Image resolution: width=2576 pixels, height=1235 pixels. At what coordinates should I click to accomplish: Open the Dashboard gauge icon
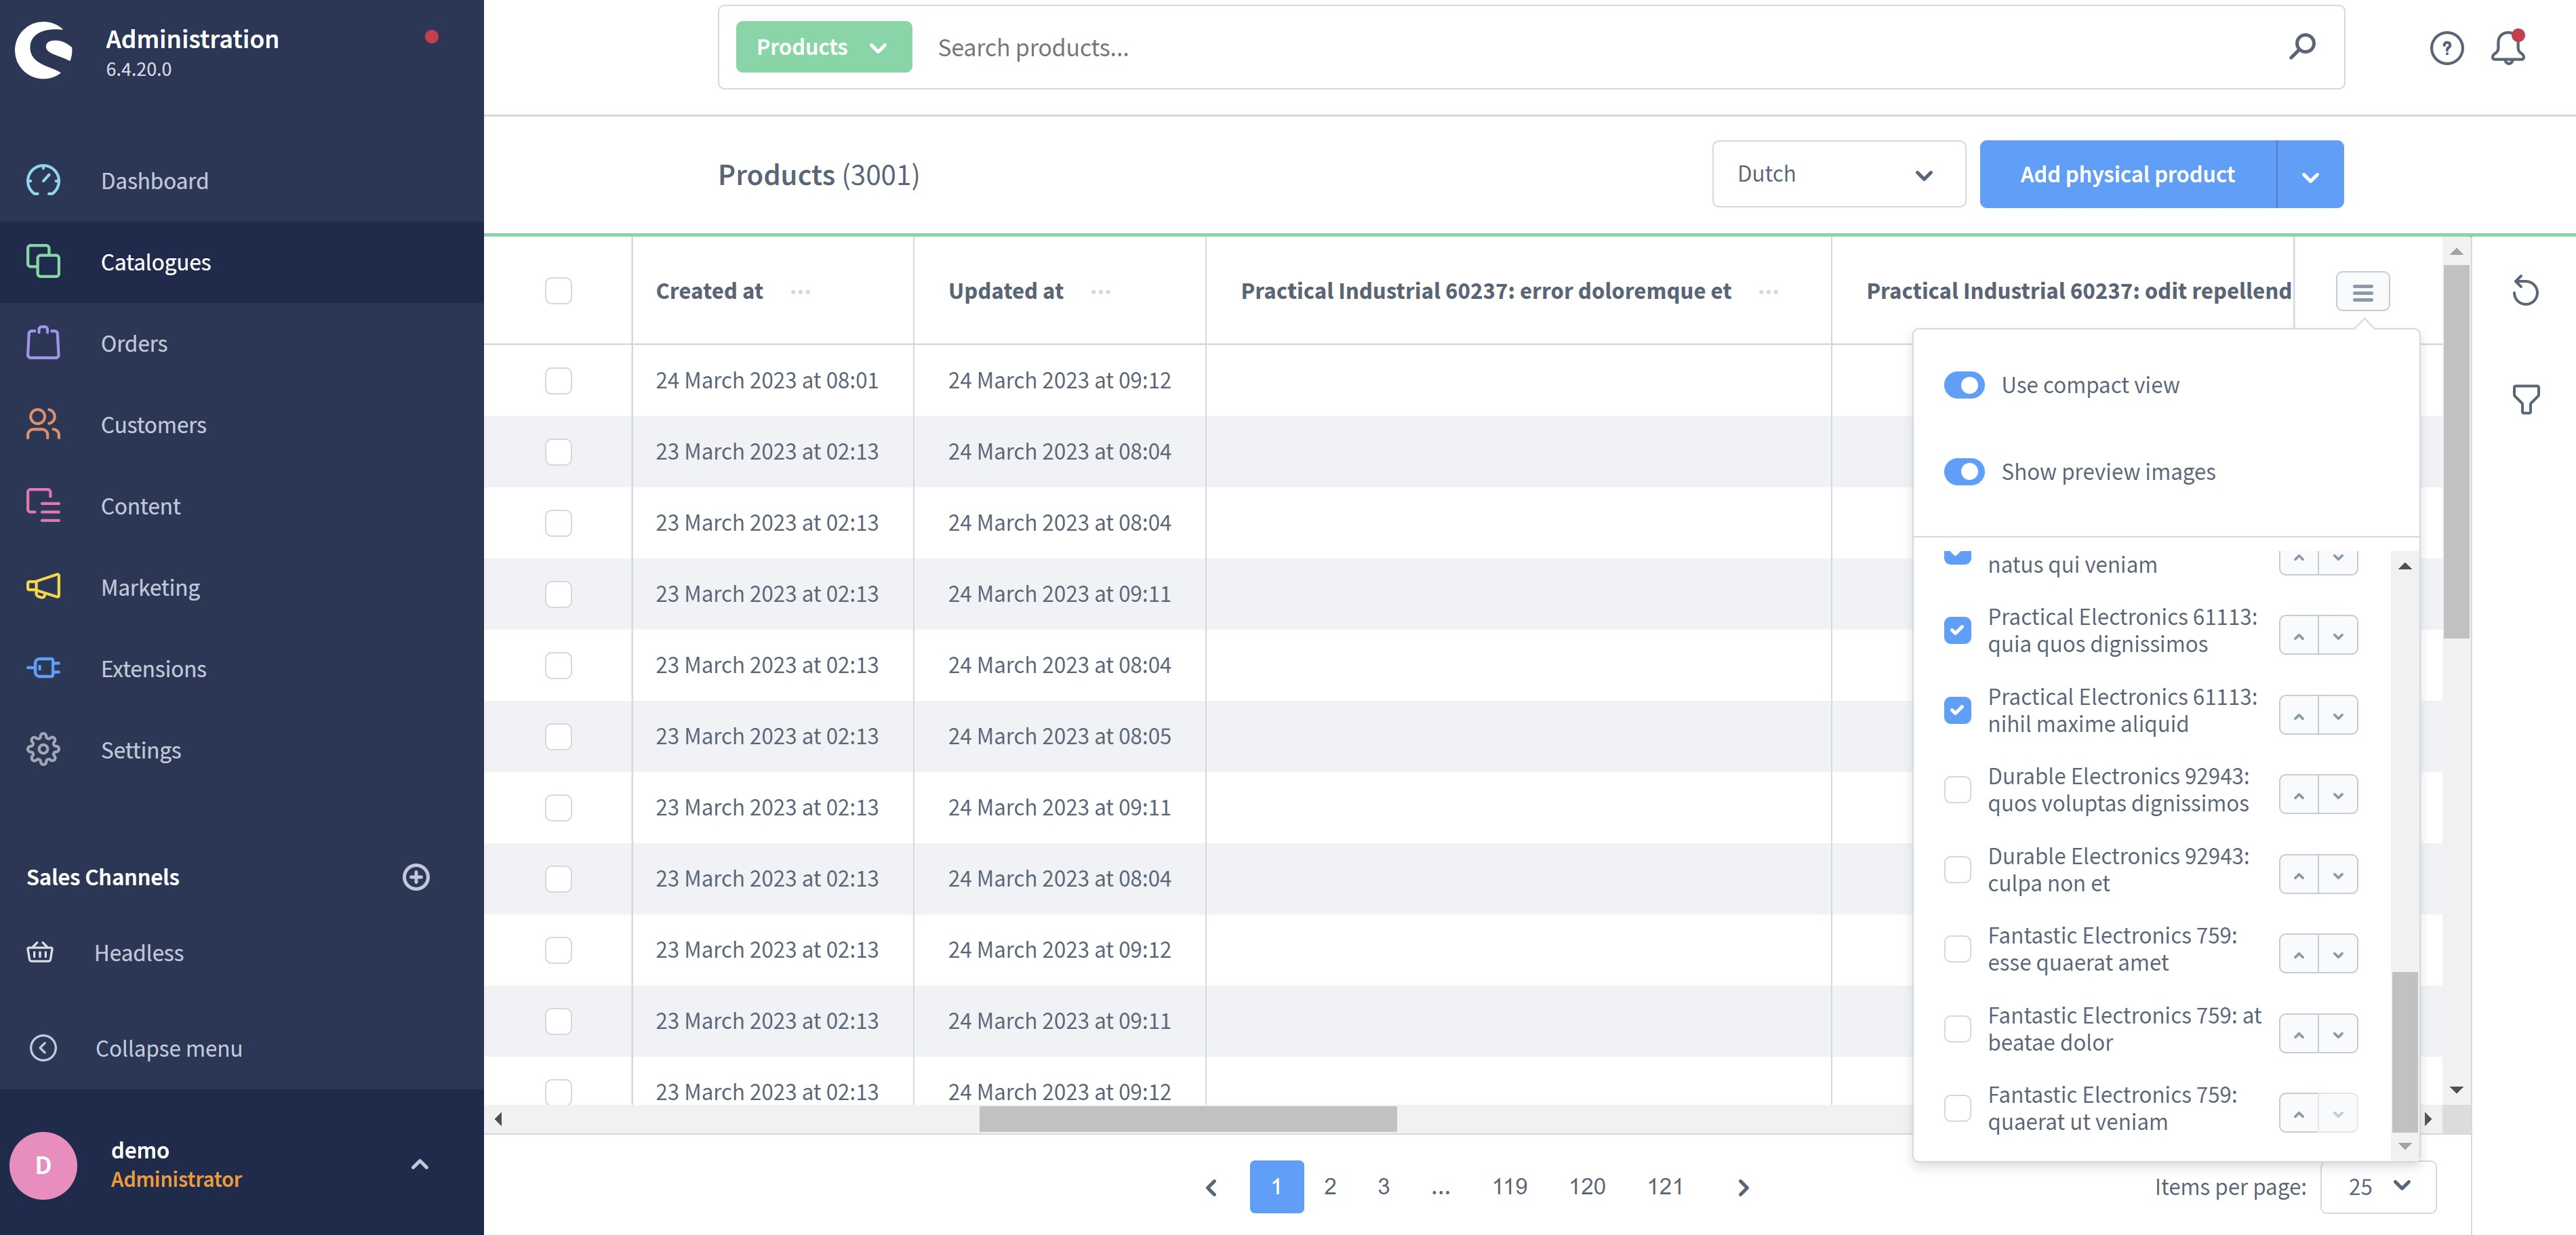tap(43, 181)
